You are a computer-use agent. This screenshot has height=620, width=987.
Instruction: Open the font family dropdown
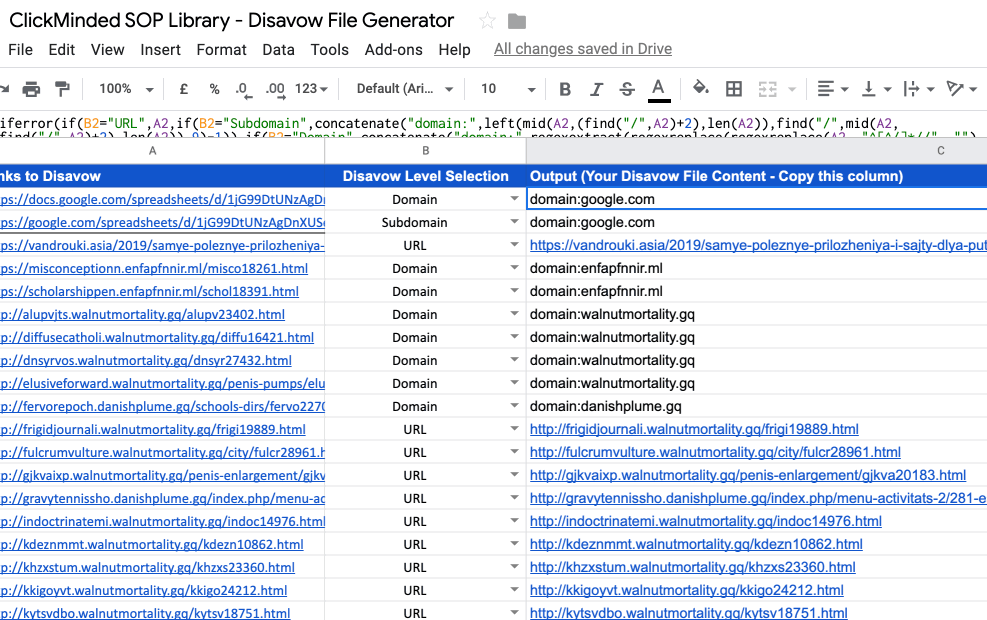tap(405, 89)
